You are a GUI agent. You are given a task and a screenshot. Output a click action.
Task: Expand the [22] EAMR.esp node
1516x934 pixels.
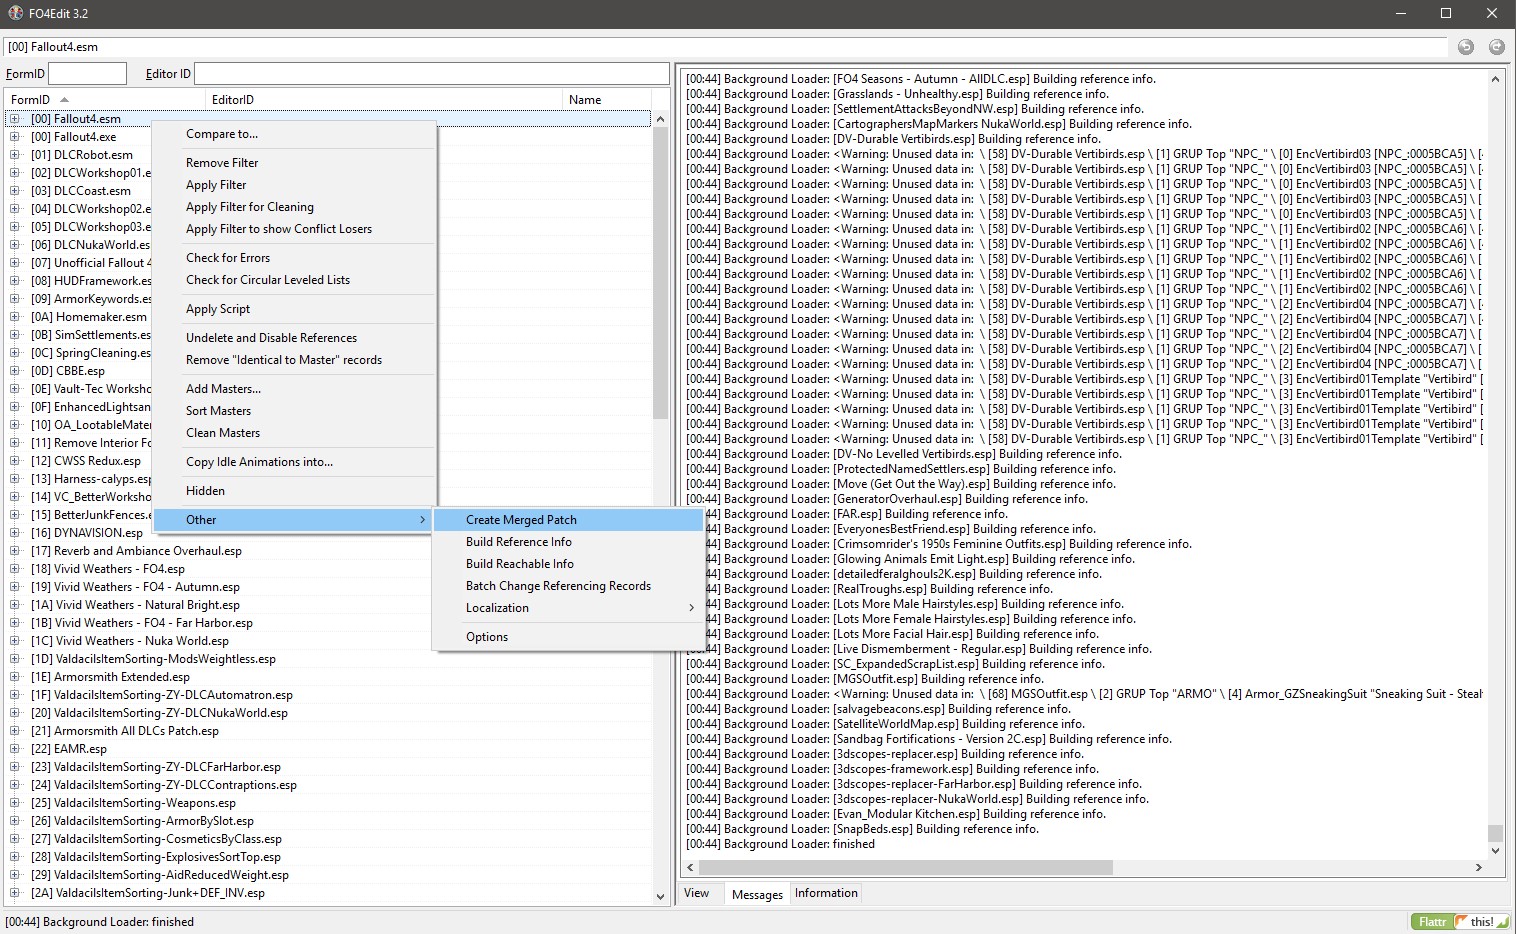[15, 749]
